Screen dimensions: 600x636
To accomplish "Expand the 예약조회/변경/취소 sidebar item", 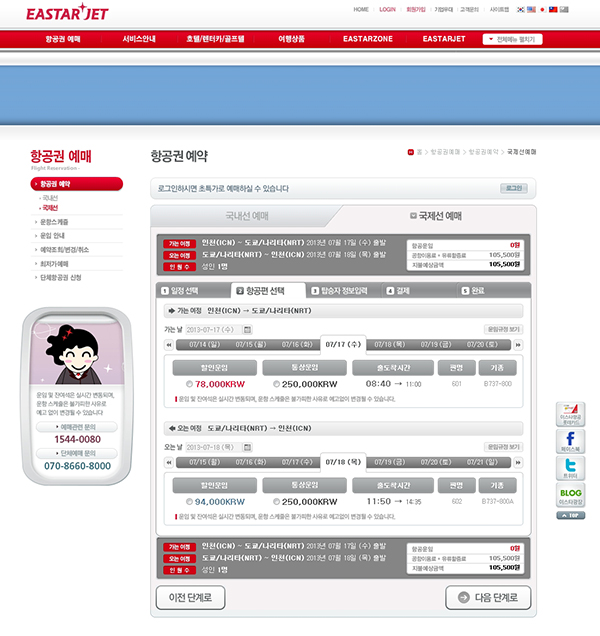I will (x=64, y=249).
